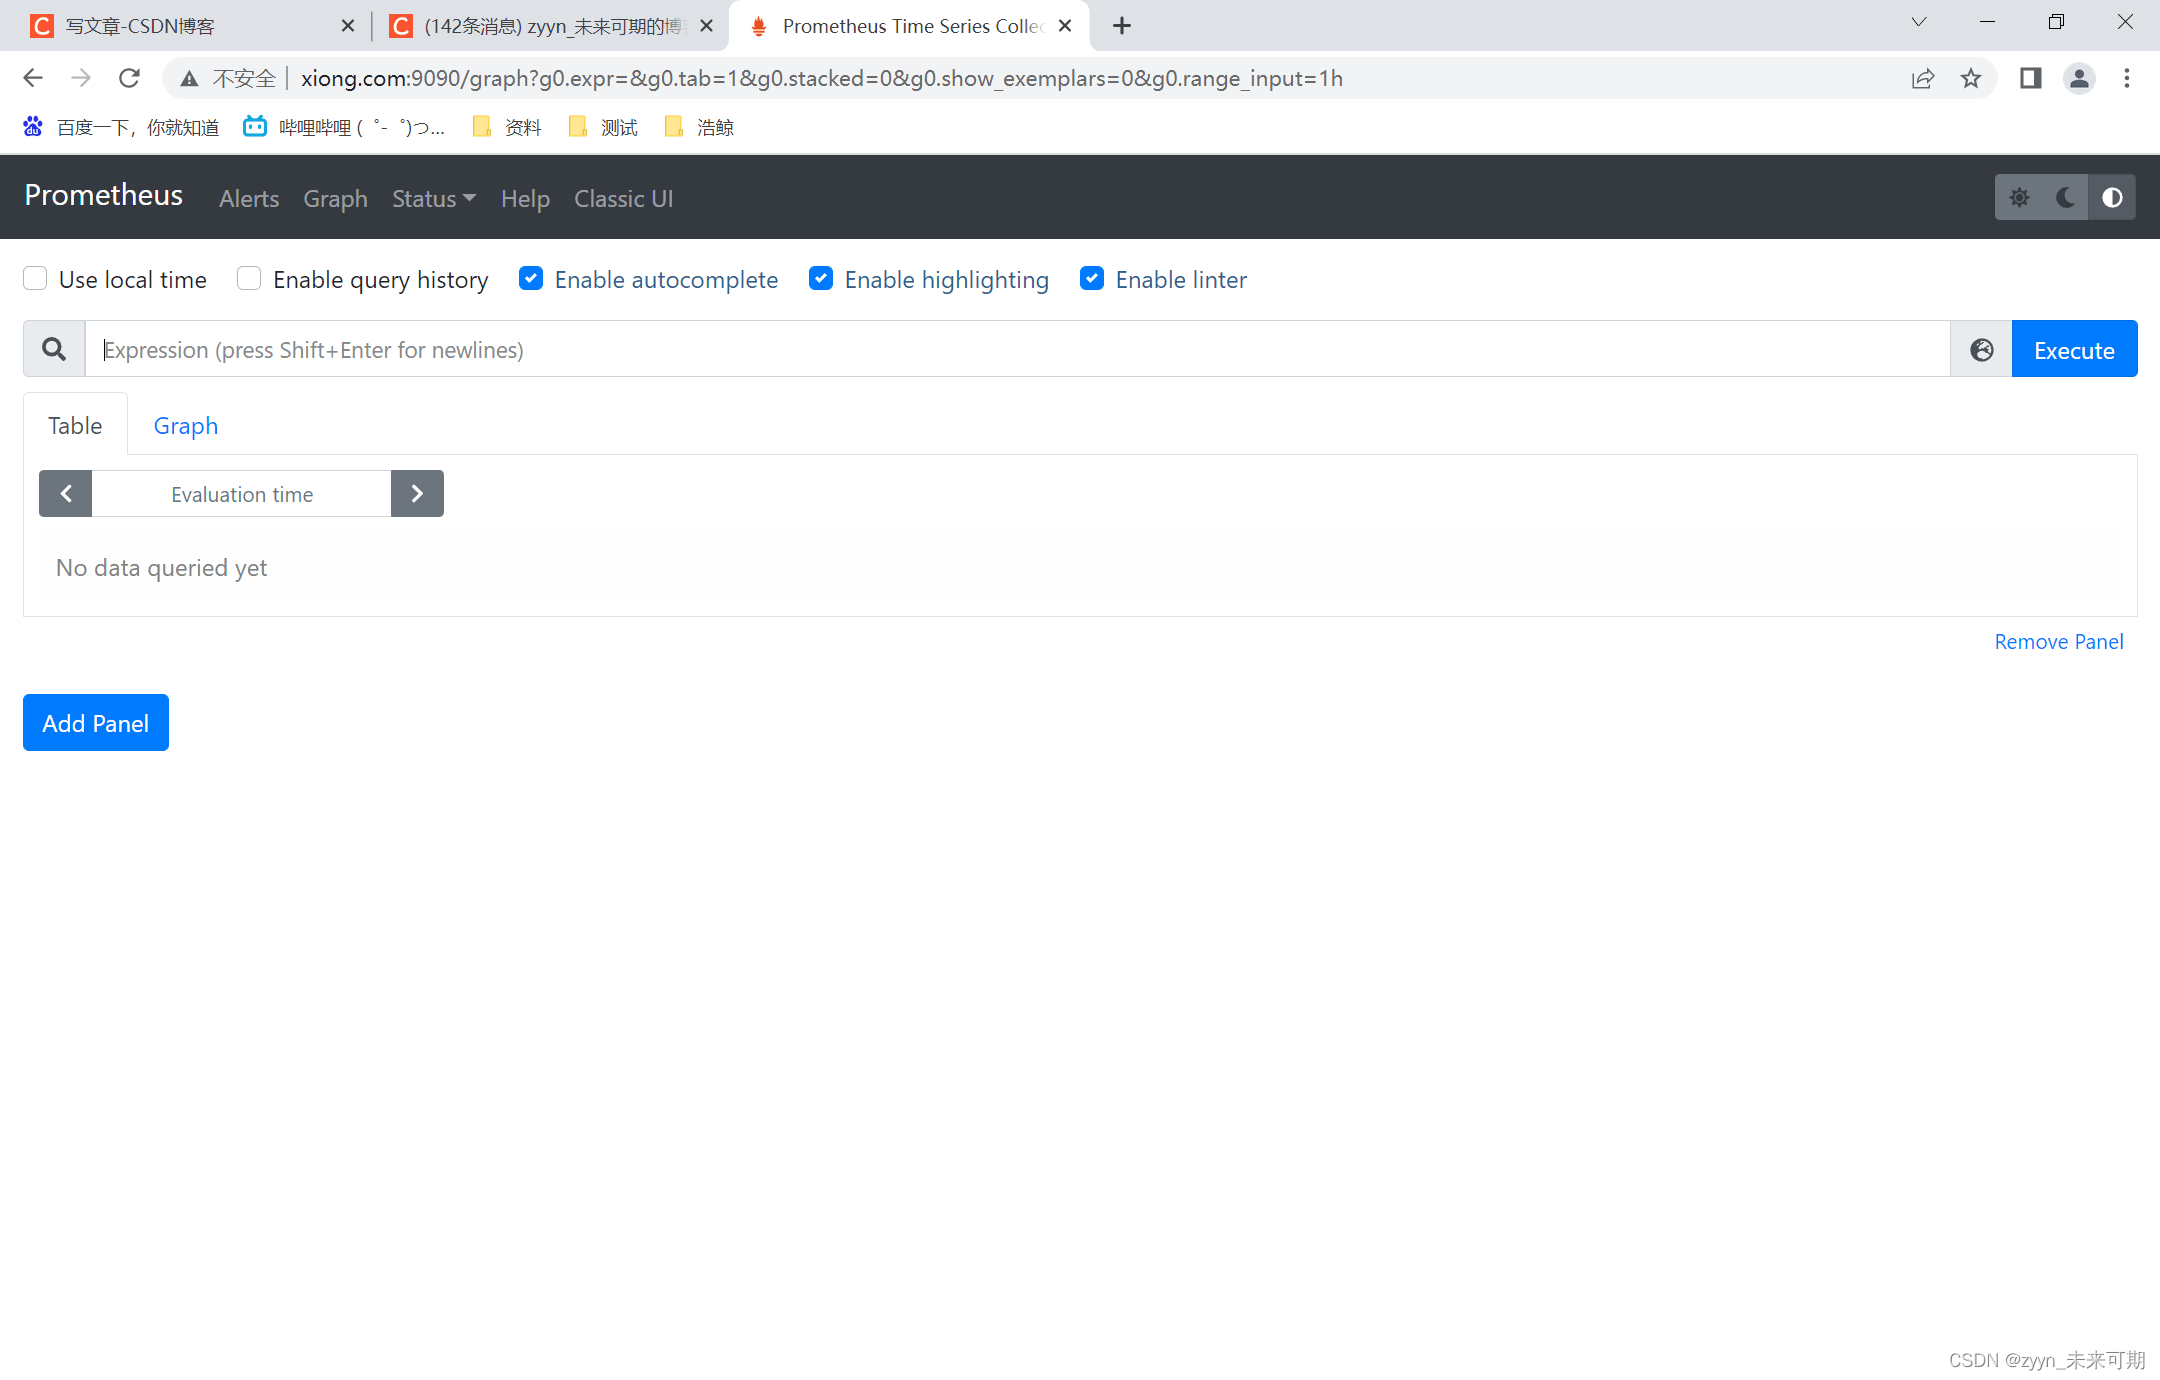The image size is (2160, 1380).
Task: Expand the Status dropdown menu
Action: click(434, 198)
